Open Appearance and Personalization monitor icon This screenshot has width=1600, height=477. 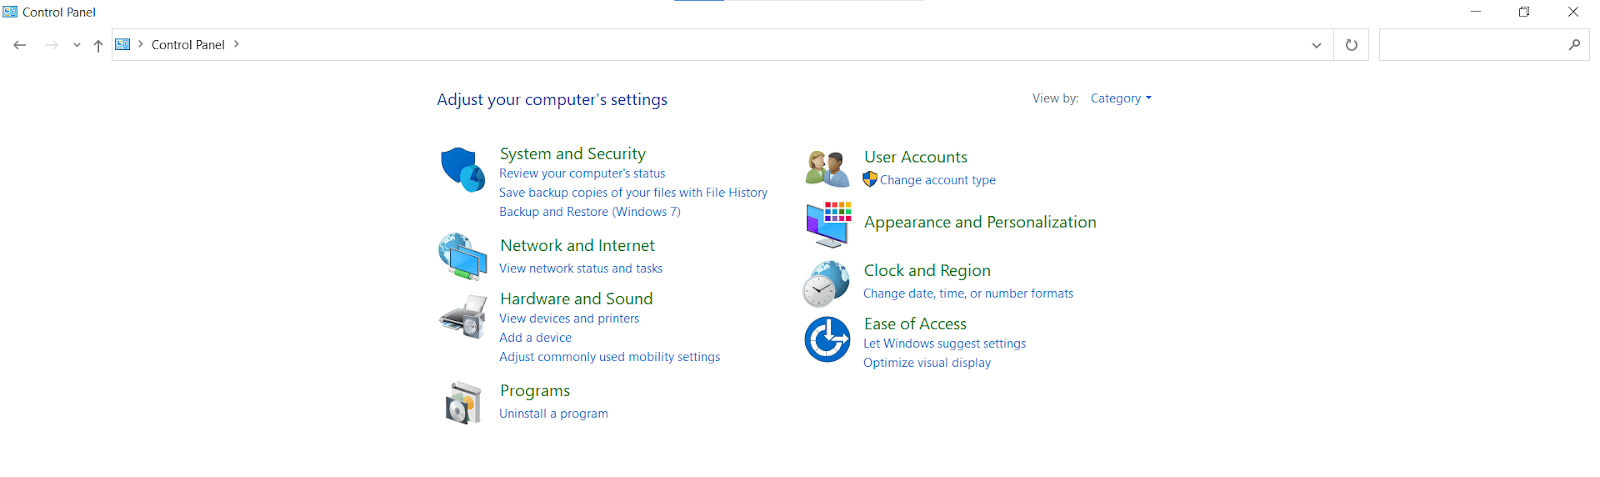(827, 224)
